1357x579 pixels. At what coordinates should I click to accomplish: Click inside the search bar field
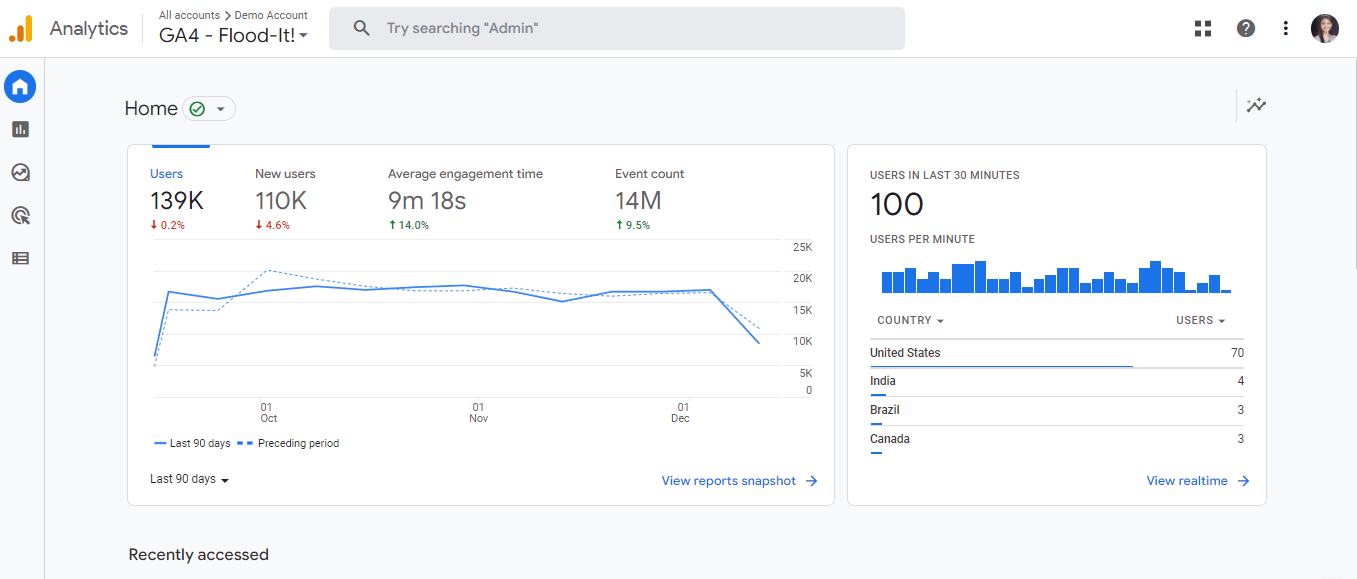click(x=616, y=28)
